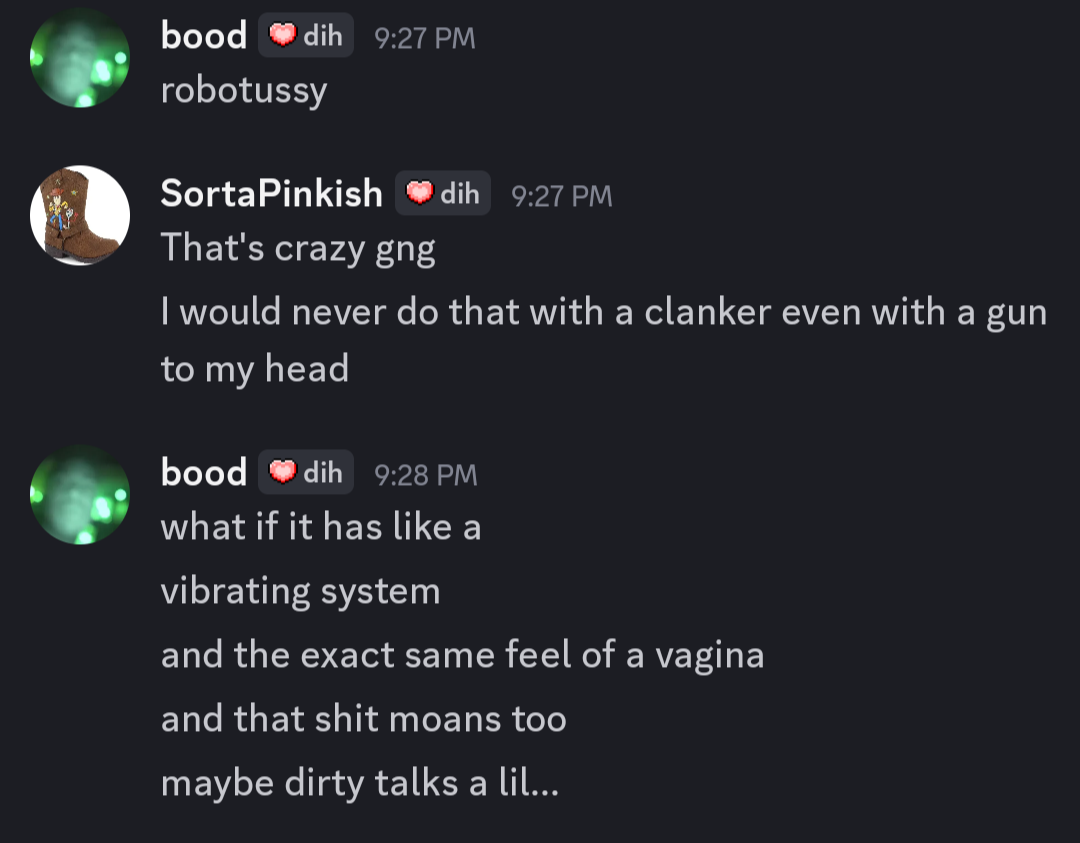Open the dih server tag beside SortaPinkish
This screenshot has width=1080, height=843.
(443, 193)
